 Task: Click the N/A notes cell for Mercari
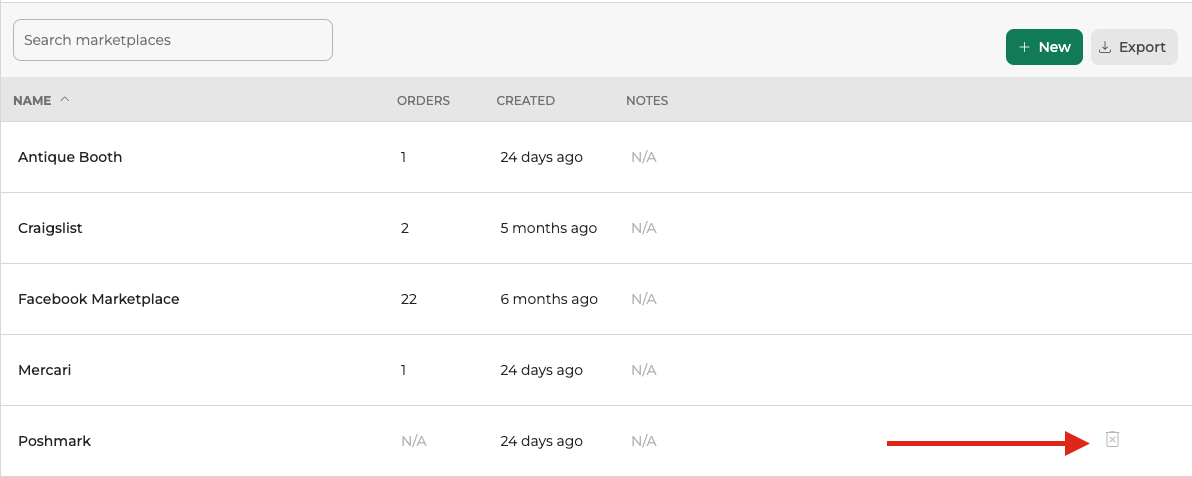(643, 370)
